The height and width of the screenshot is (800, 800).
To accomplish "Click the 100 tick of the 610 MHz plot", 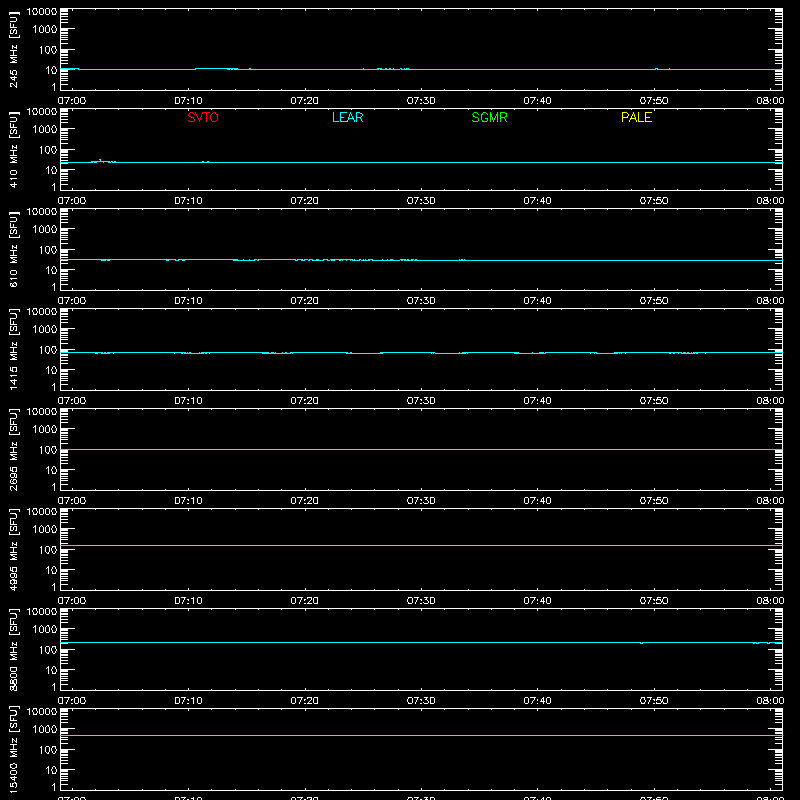I will [48, 249].
